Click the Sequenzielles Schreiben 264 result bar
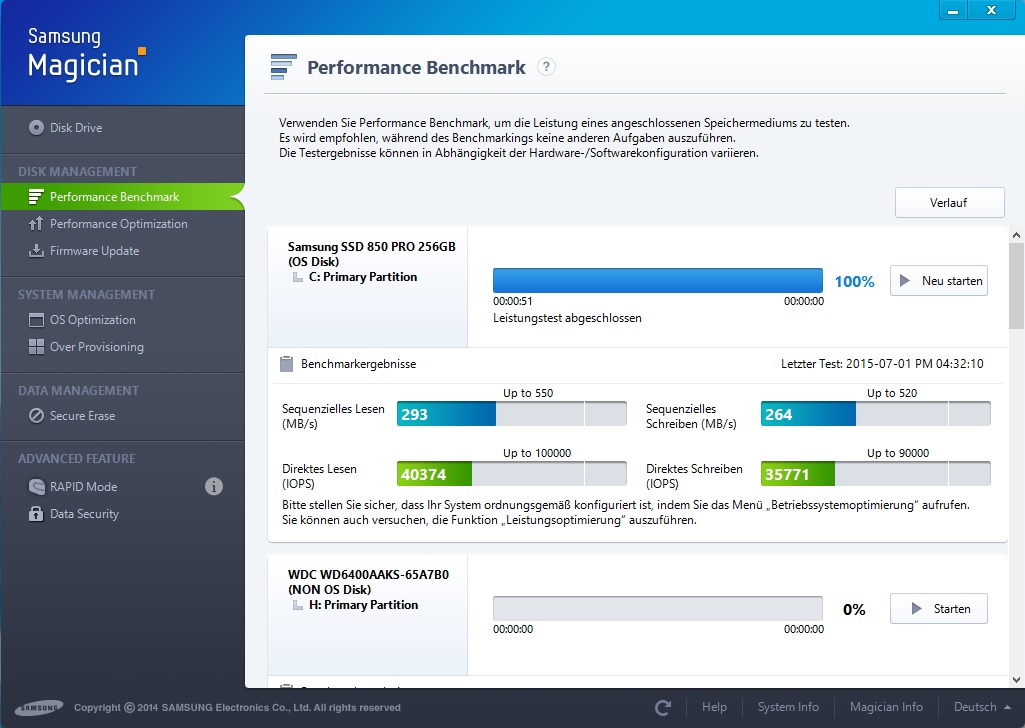 click(x=875, y=414)
